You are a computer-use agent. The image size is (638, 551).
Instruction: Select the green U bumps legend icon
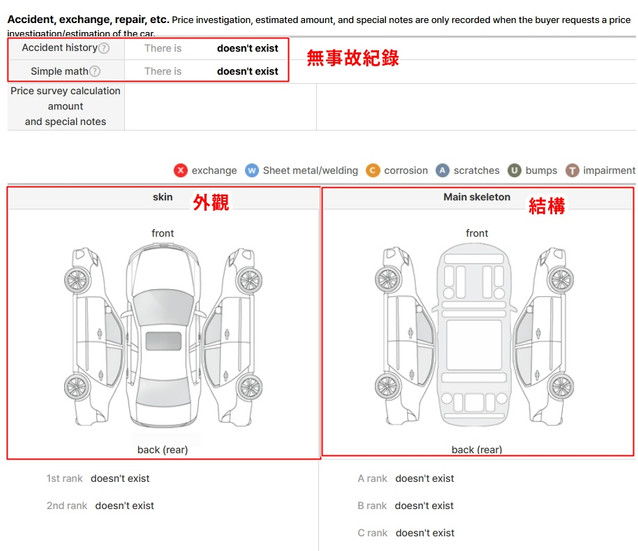(514, 171)
